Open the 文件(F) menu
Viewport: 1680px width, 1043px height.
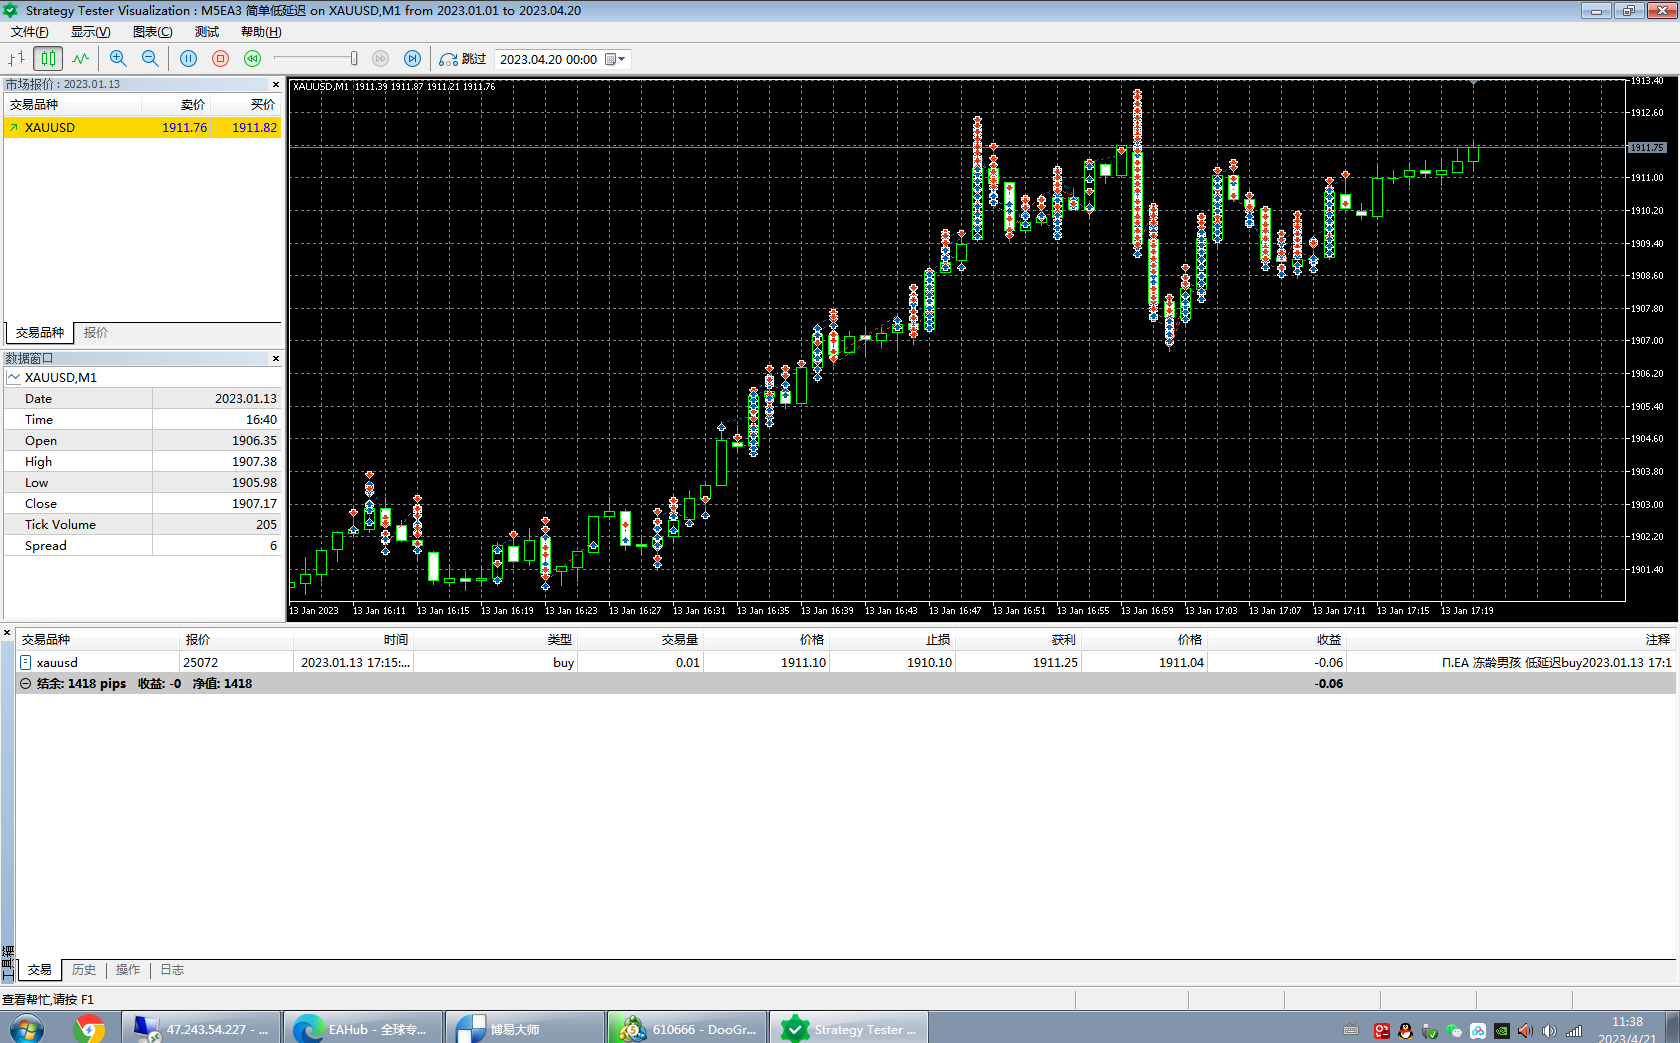point(30,32)
